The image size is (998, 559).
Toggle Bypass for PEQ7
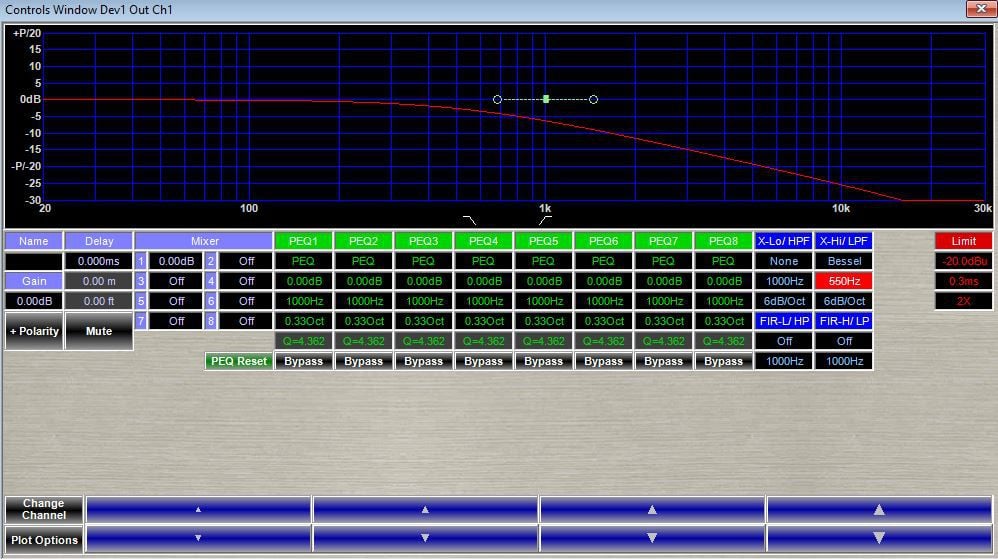663,361
